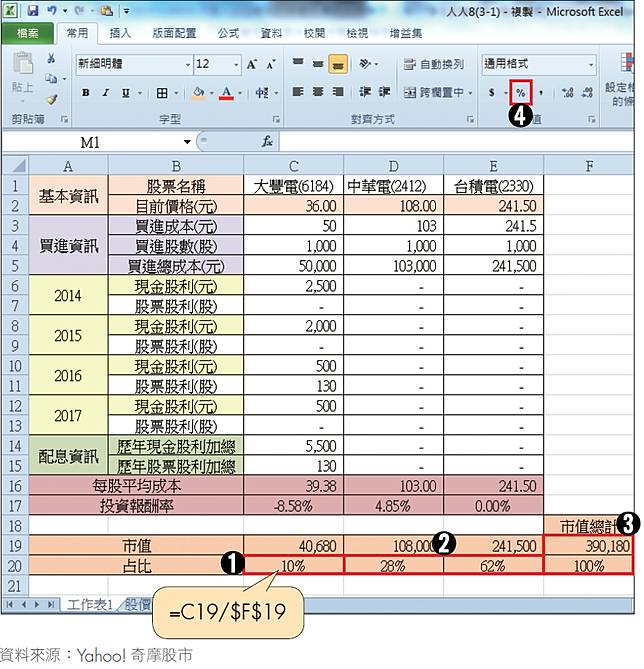Apply Percent Style with % icon
Image resolution: width=644 pixels, height=669 pixels.
(x=521, y=92)
